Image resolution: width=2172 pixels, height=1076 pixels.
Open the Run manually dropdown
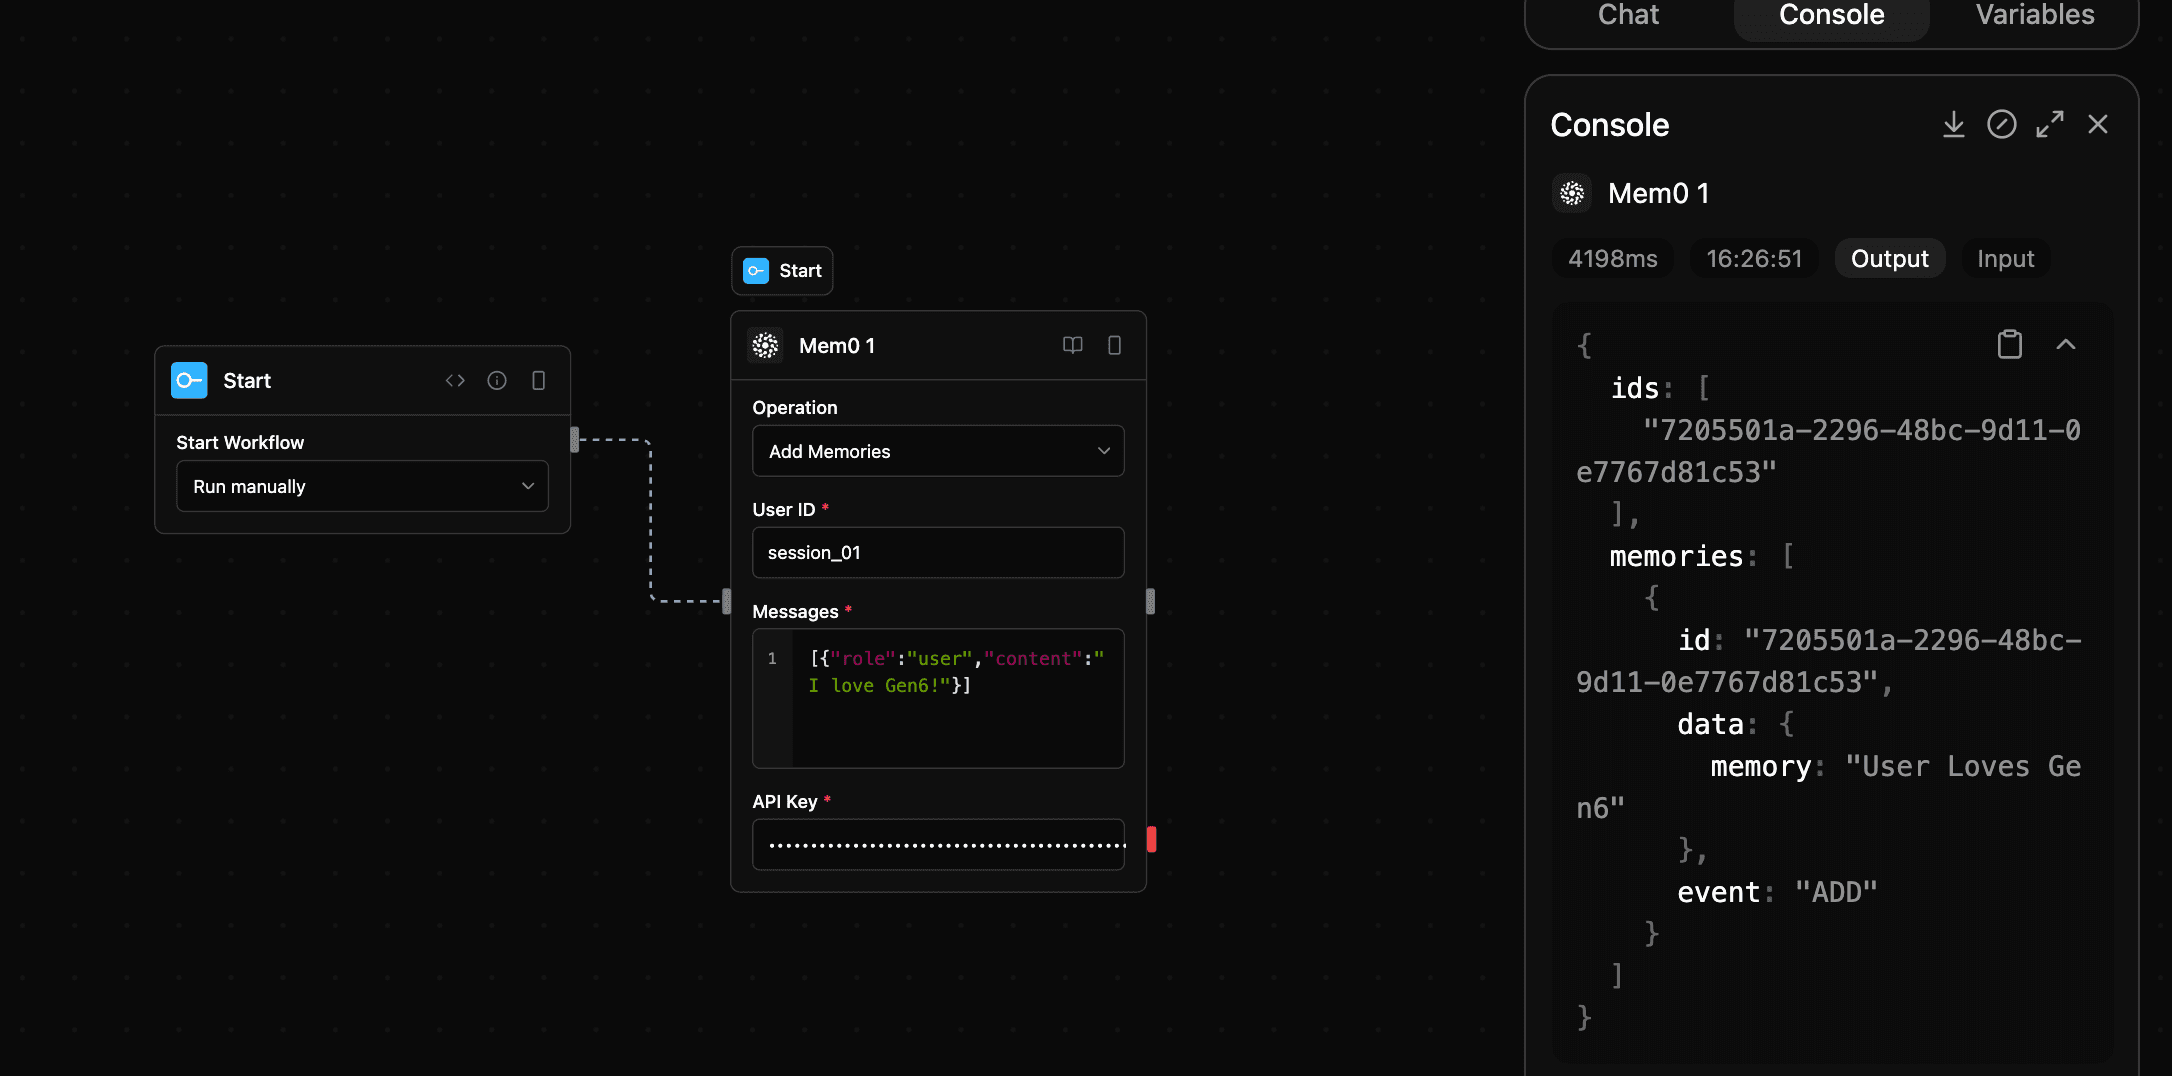point(362,486)
